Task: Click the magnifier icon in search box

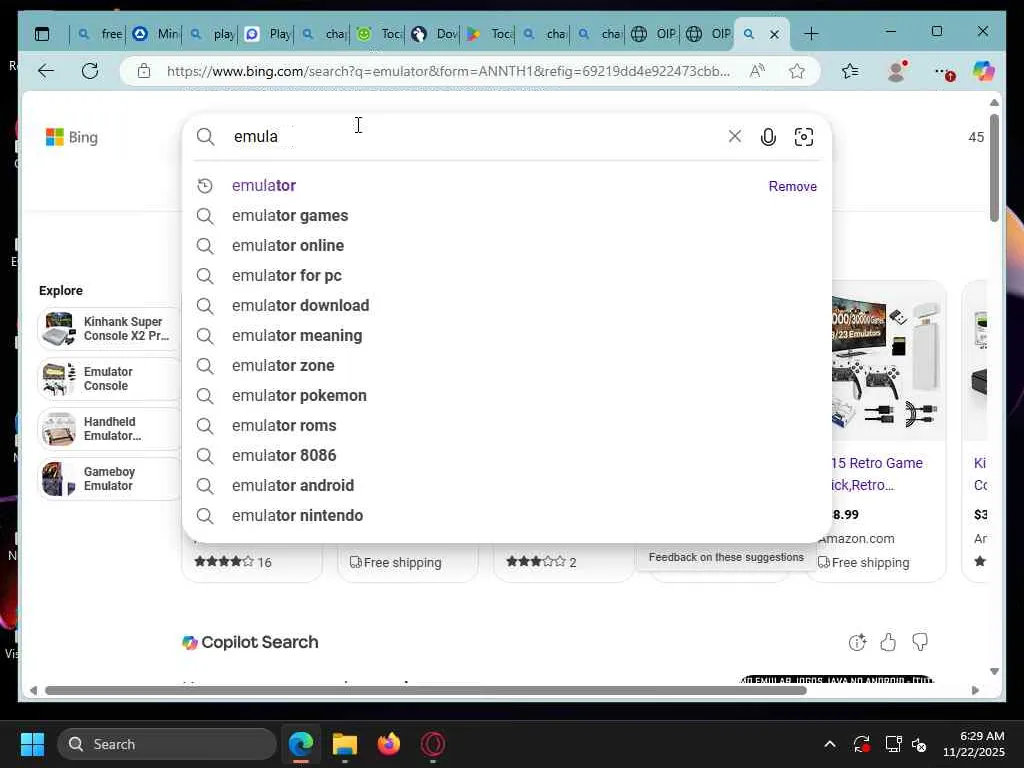Action: point(206,136)
